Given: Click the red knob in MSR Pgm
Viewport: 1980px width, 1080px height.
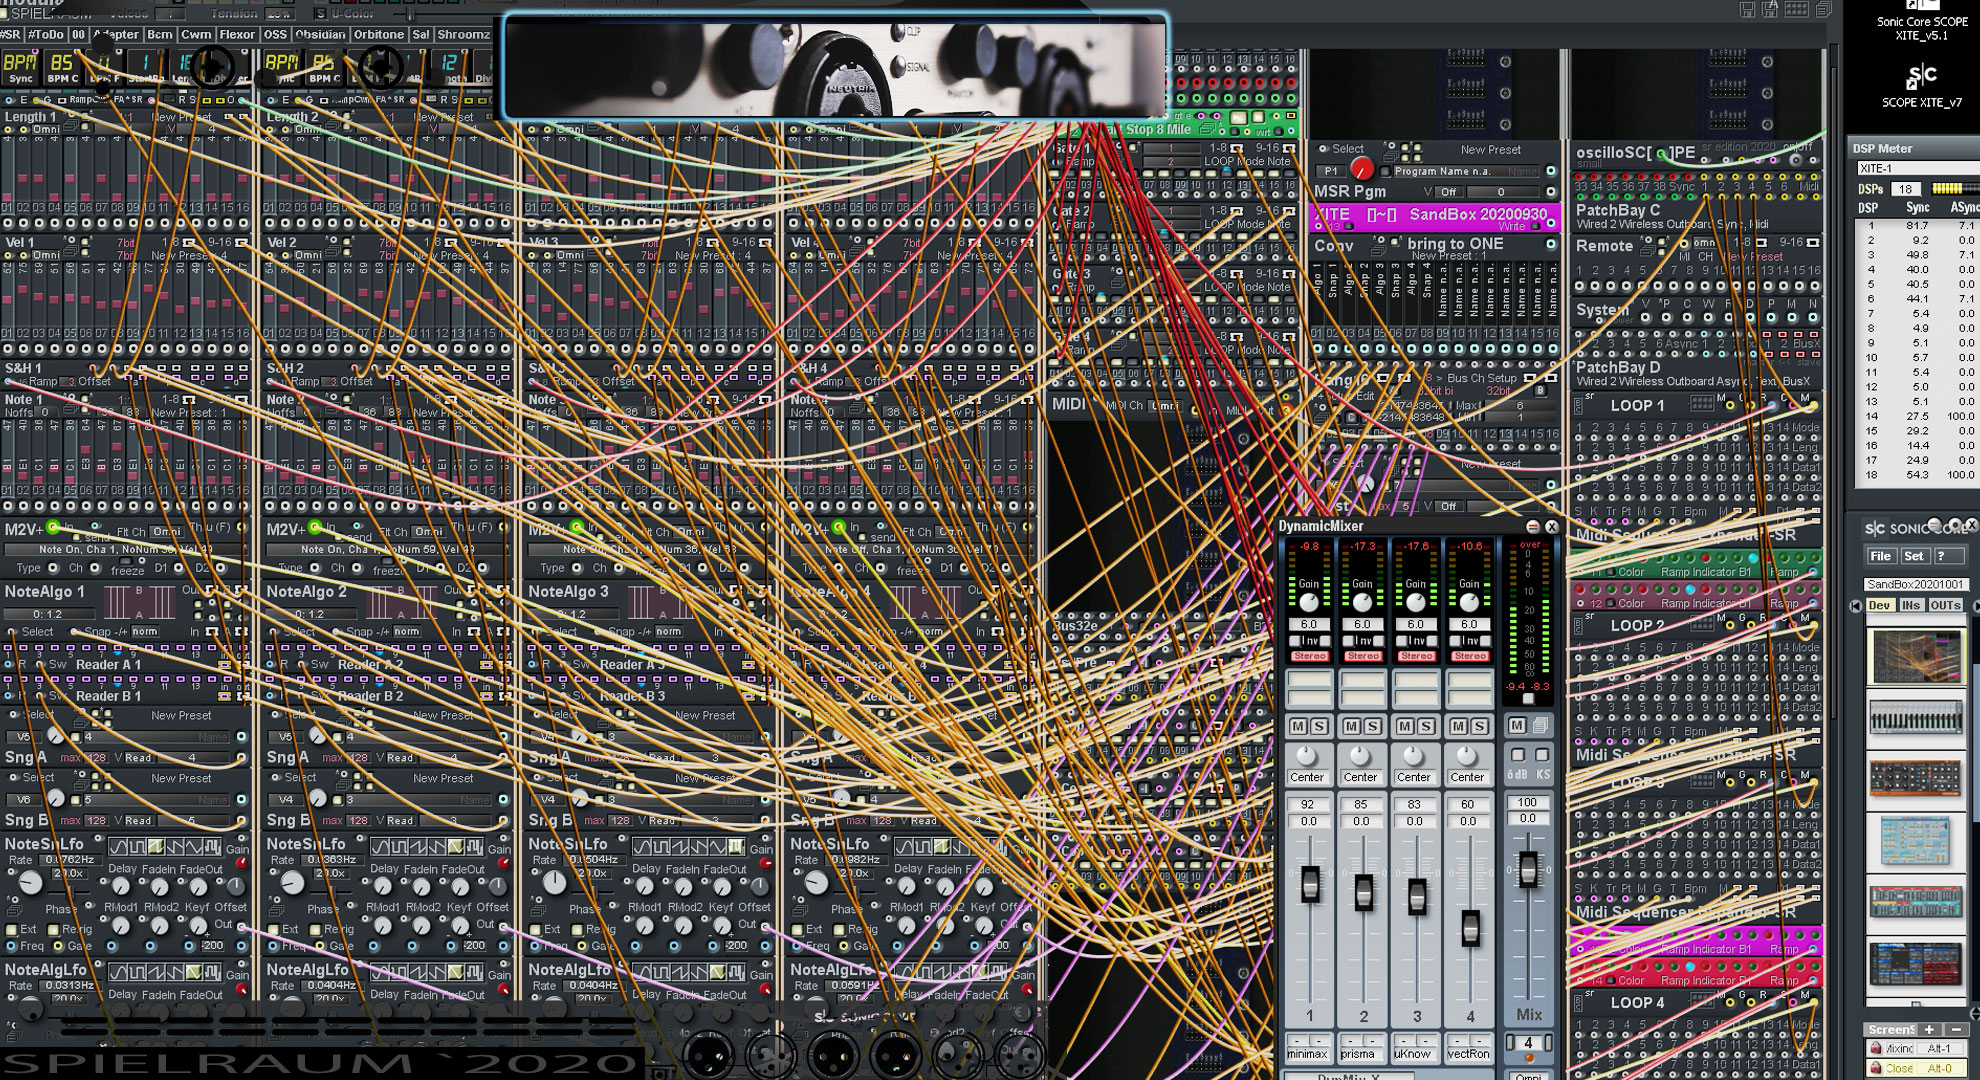Looking at the screenshot, I should point(1361,169).
